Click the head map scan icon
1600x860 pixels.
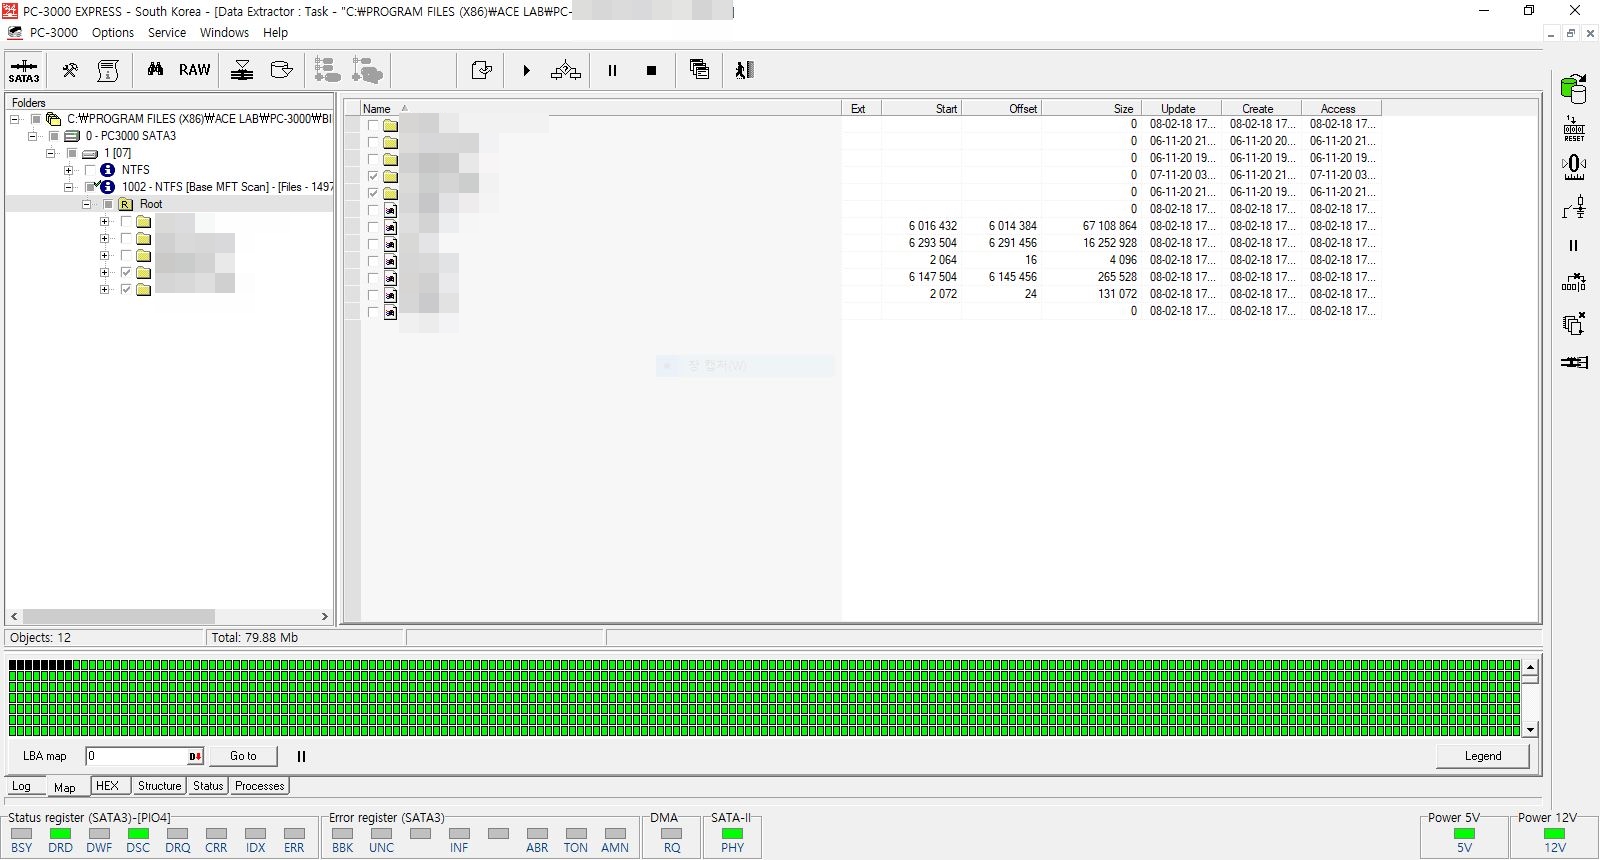(x=242, y=70)
